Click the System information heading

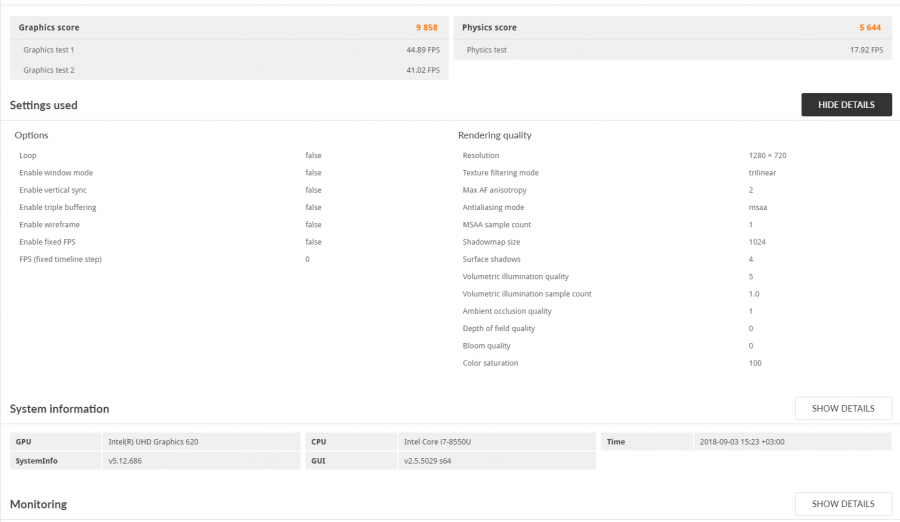pyautogui.click(x=60, y=409)
